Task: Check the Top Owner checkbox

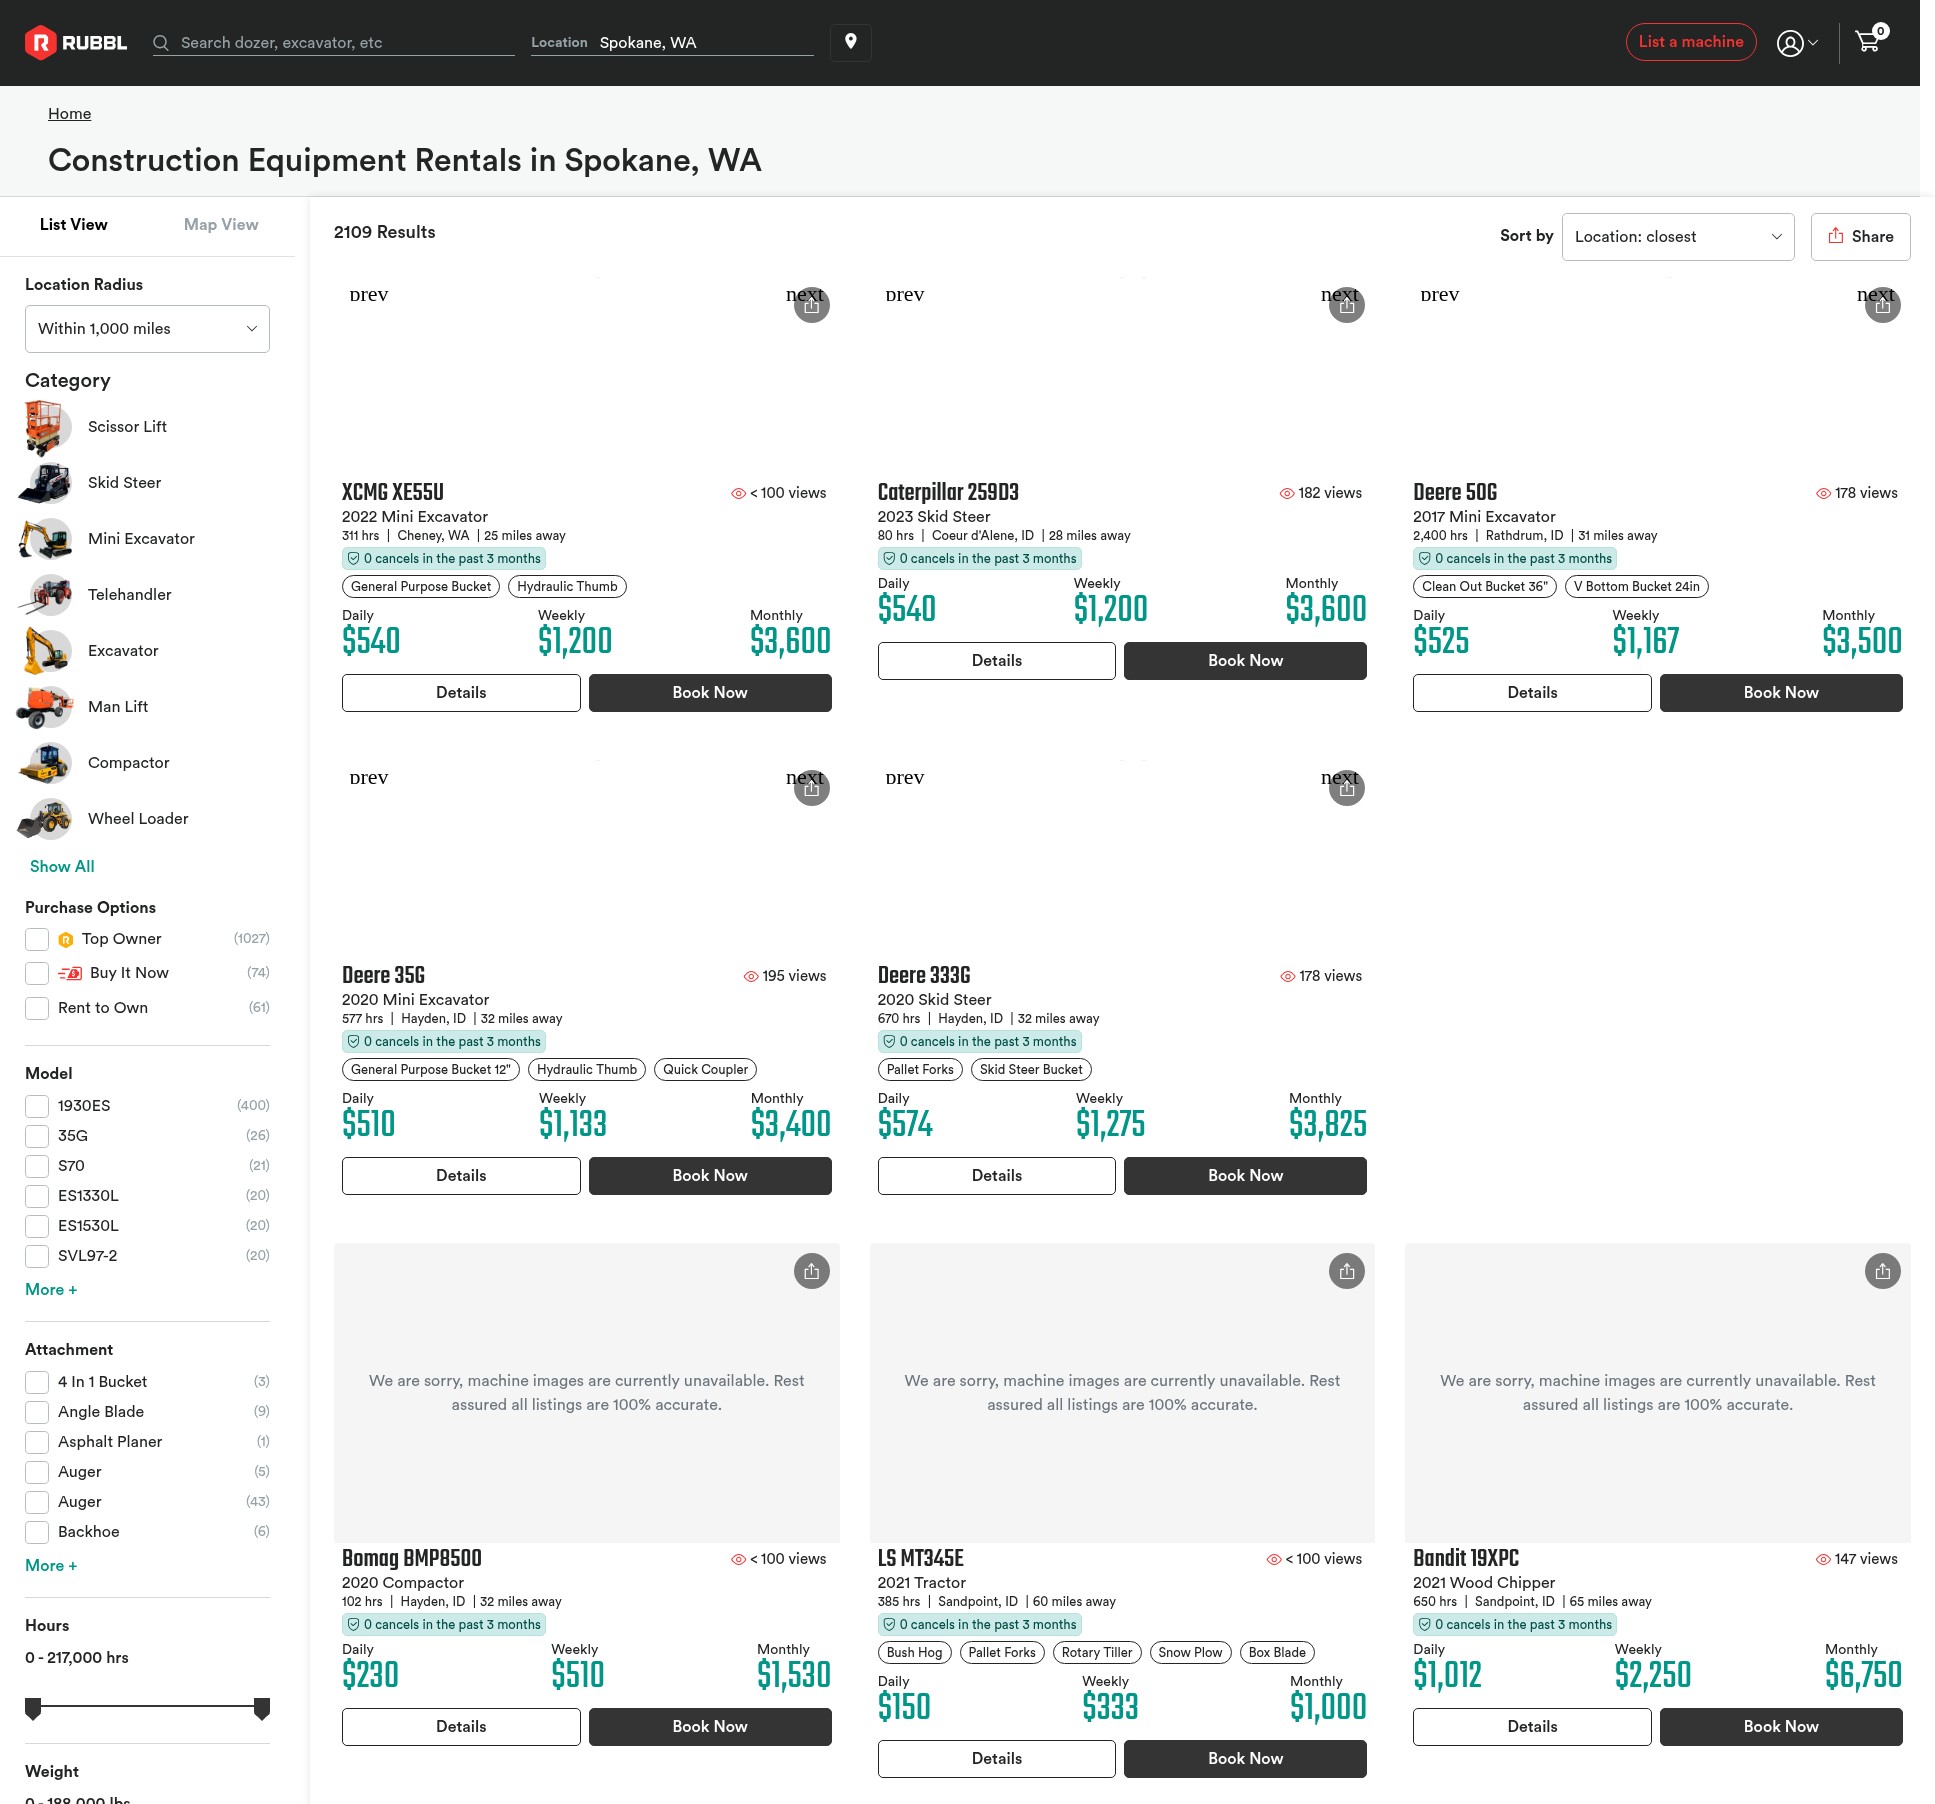Action: coord(37,940)
